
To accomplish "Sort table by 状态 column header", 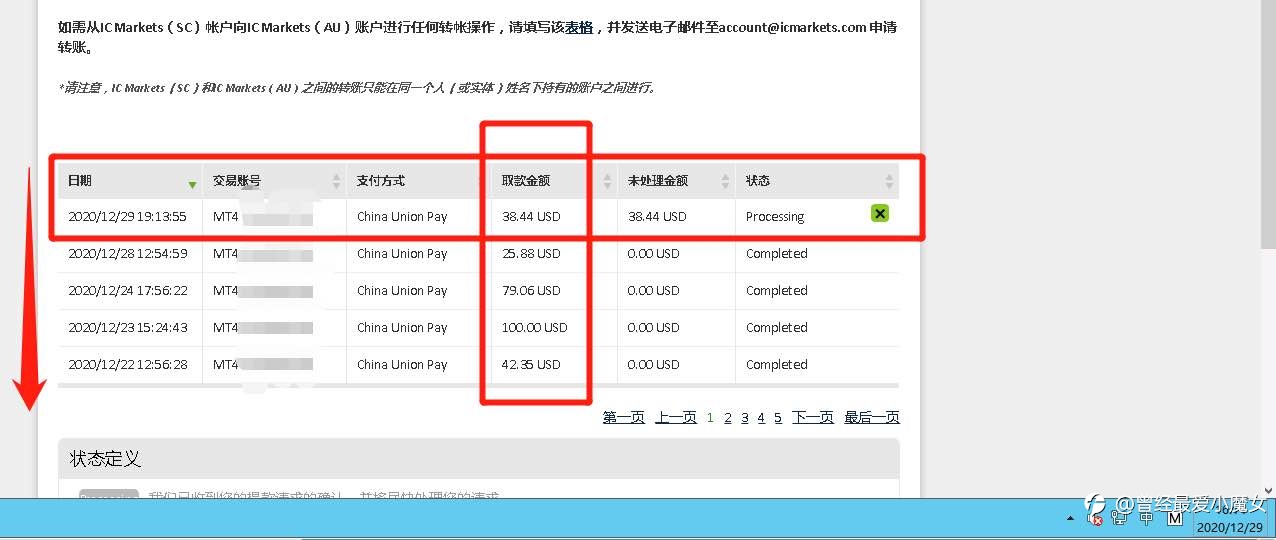I will [817, 181].
